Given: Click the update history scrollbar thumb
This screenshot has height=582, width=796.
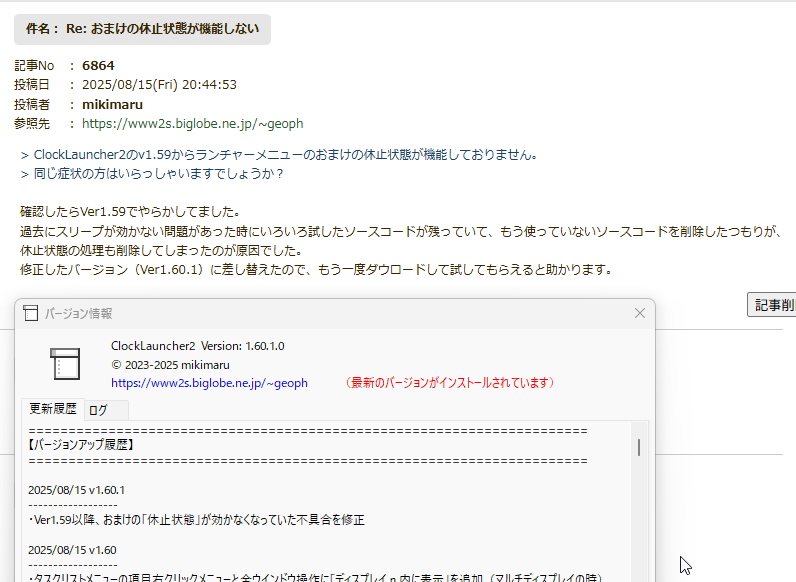Looking at the screenshot, I should pos(639,447).
